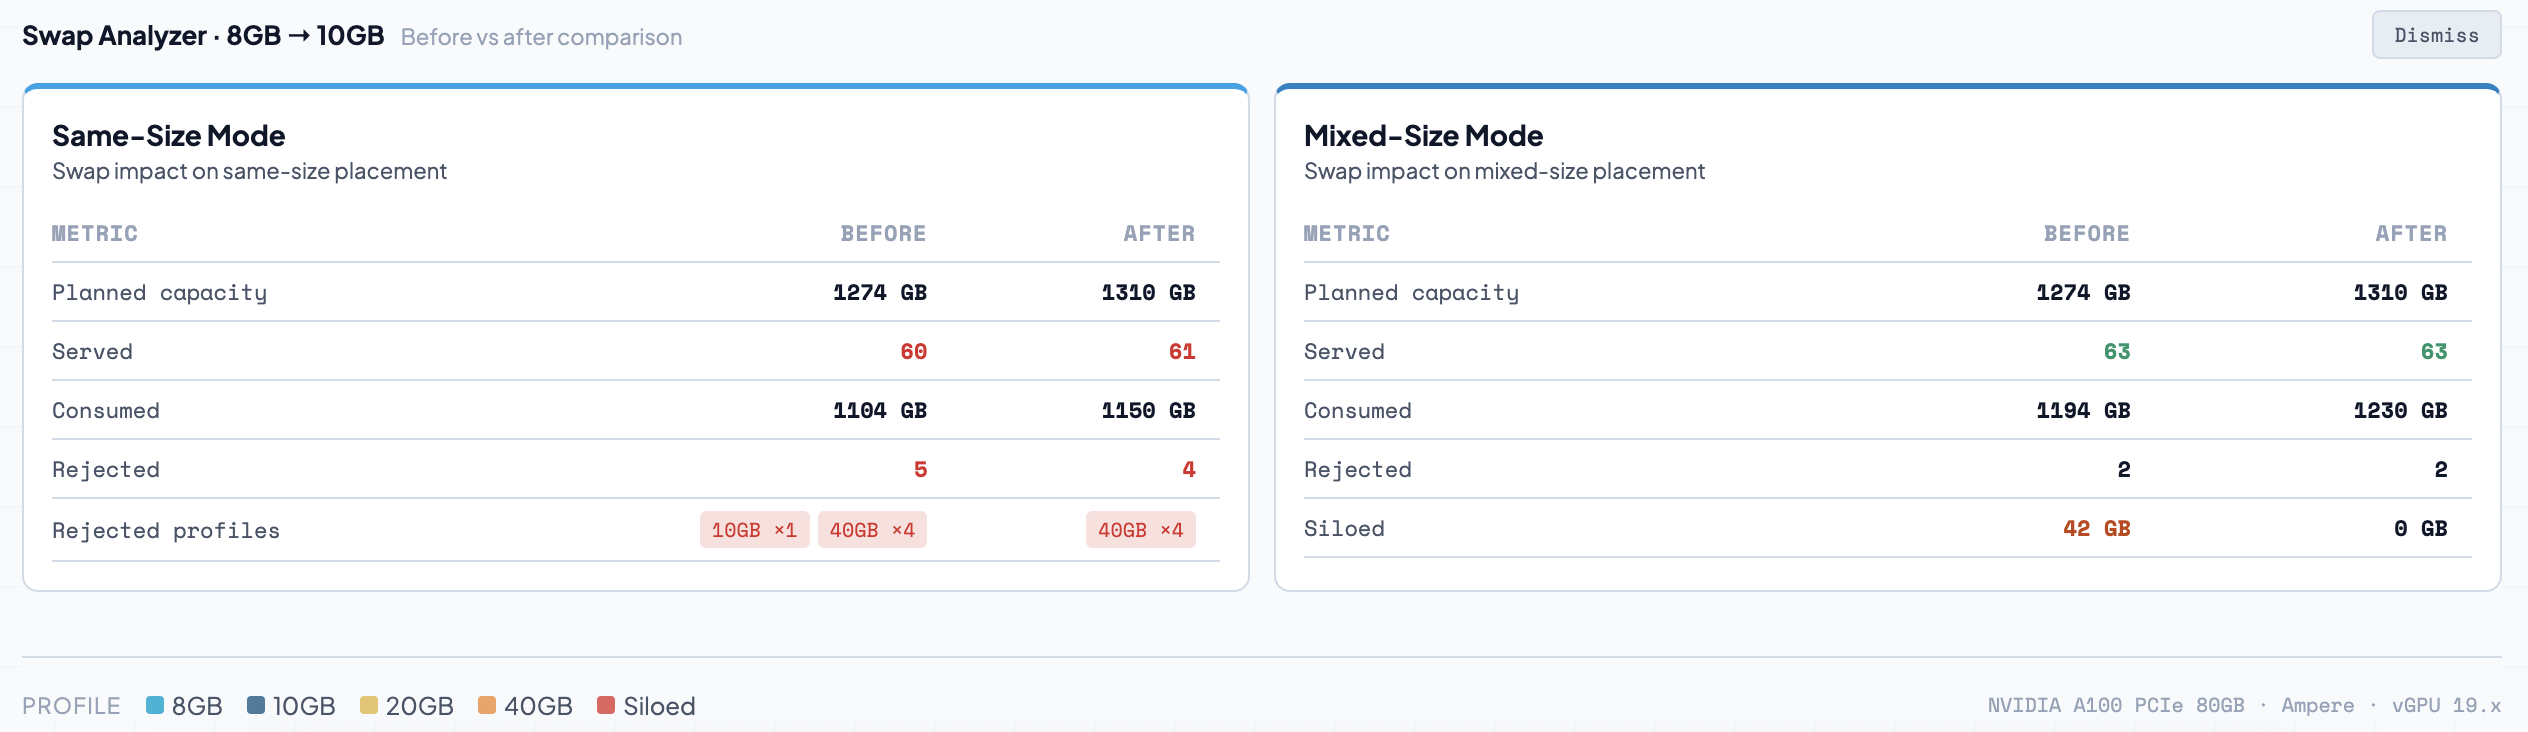Click the red Siloed indicator square
2528x732 pixels.
[x=605, y=705]
